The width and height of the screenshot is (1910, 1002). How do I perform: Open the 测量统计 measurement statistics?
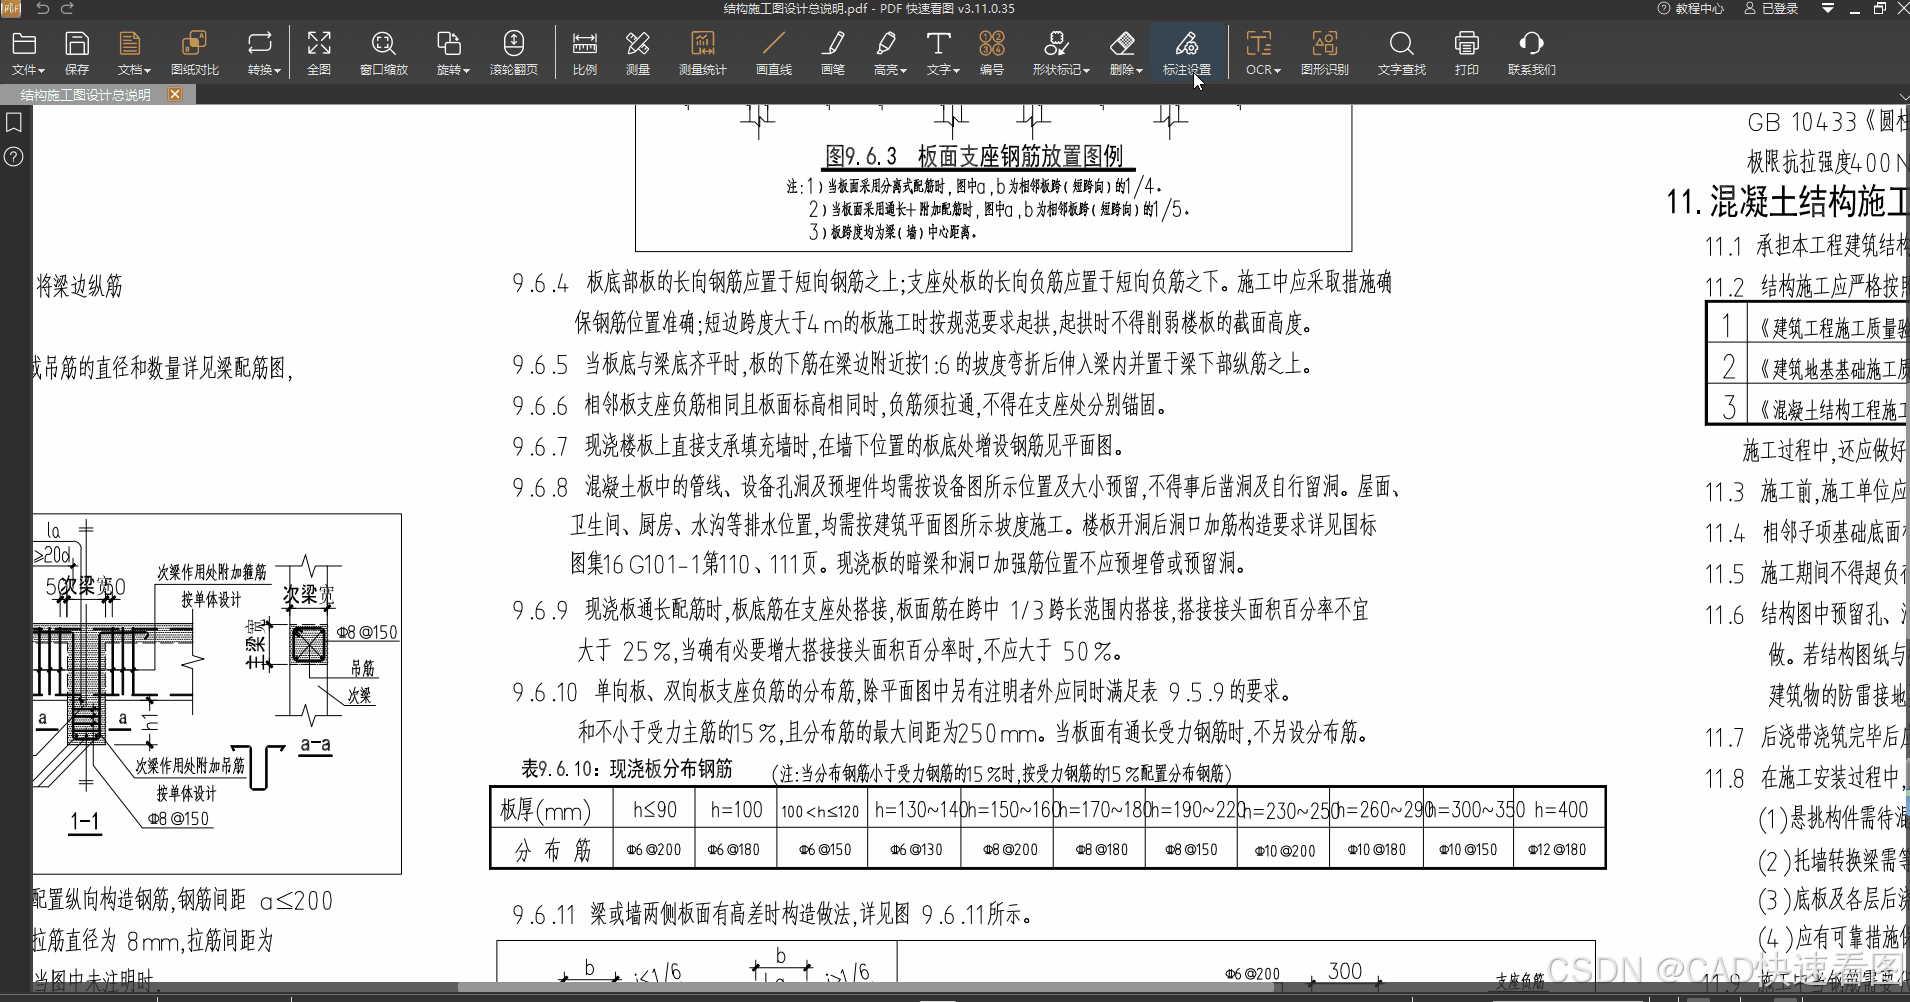703,53
